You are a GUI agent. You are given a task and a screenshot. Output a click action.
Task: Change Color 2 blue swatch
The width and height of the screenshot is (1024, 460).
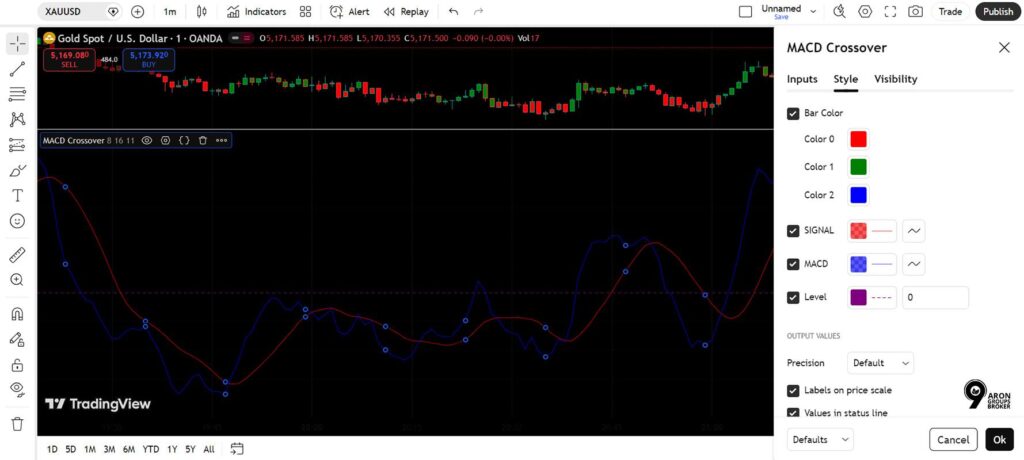[x=858, y=195]
